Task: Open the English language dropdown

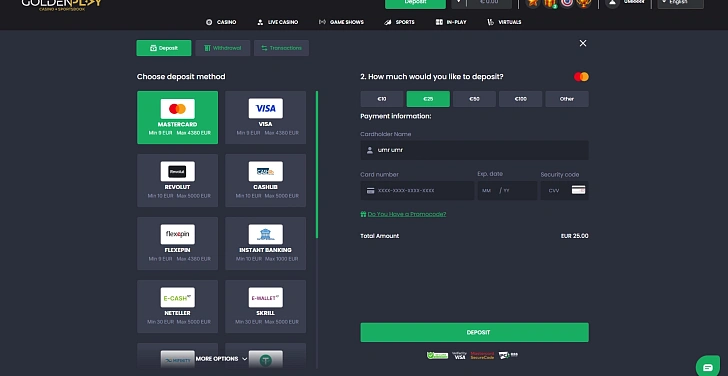Action: [x=681, y=3]
